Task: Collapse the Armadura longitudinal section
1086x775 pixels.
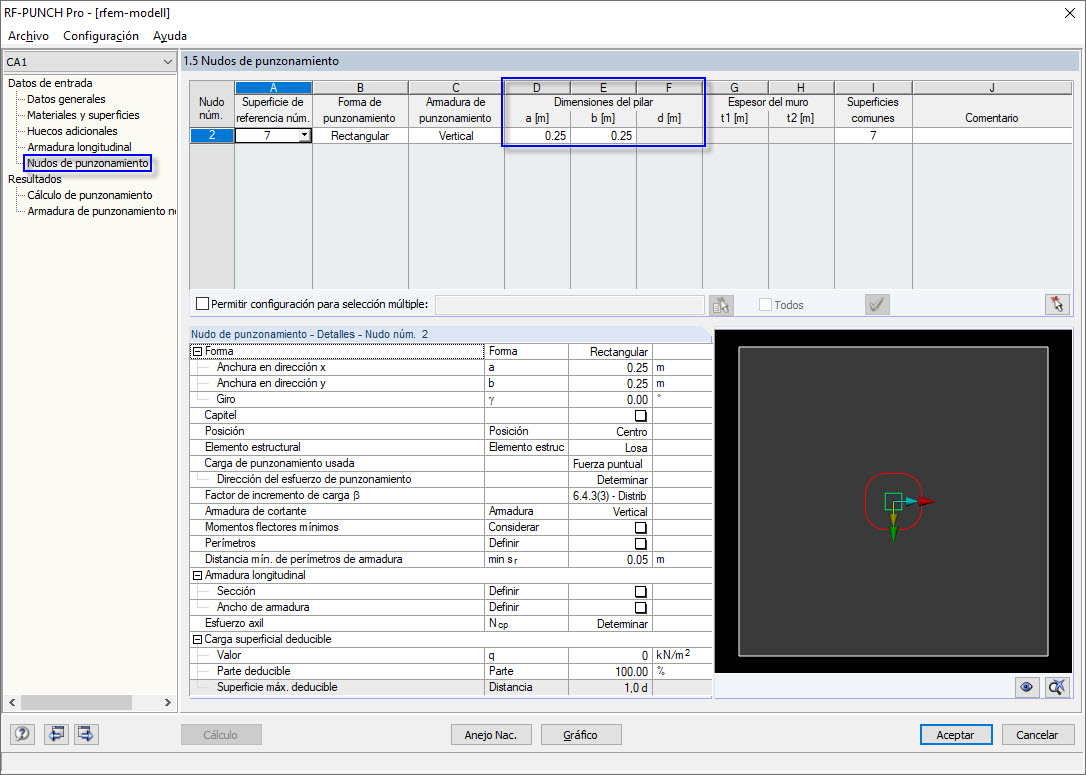Action: 197,576
